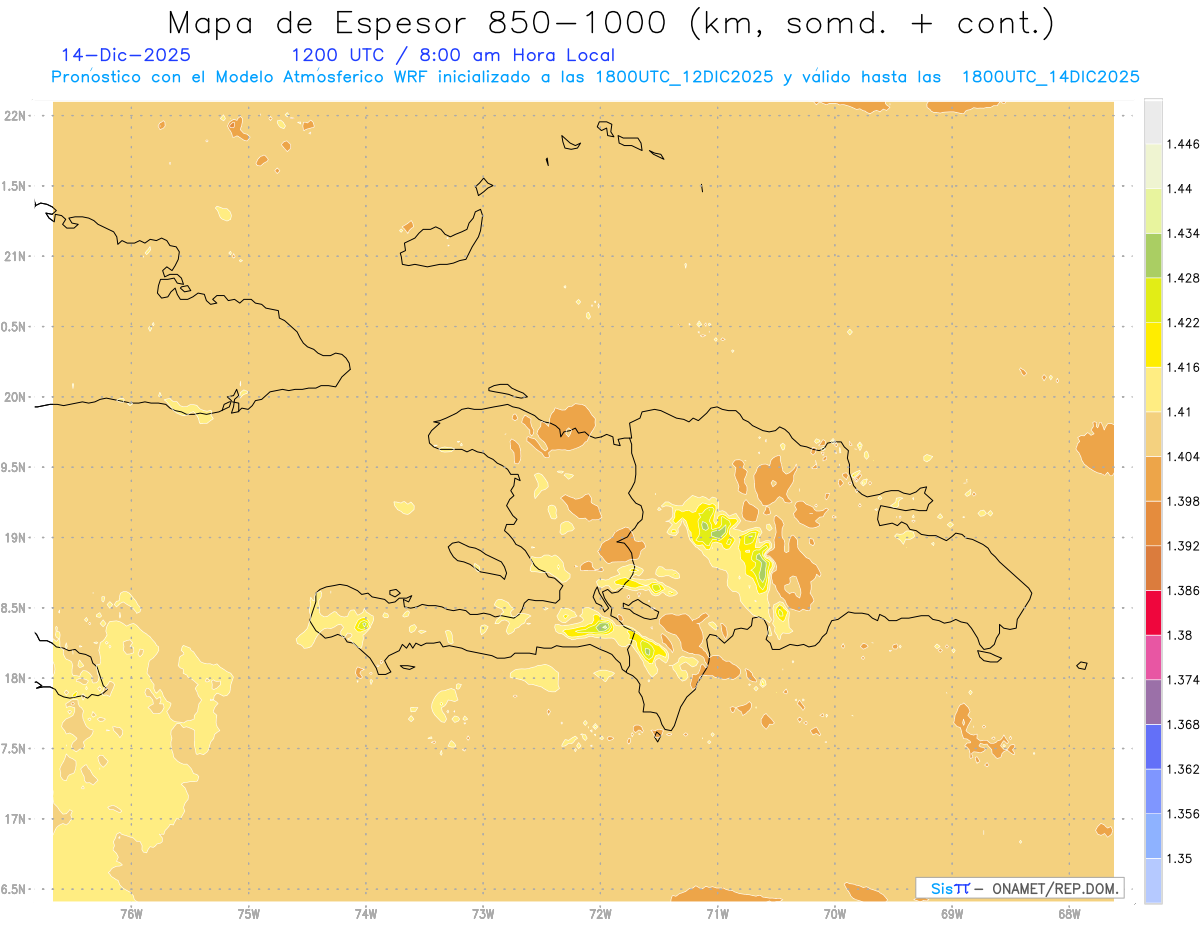1200x927 pixels.
Task: Click the legend value 1.374
Action: coord(1182,679)
